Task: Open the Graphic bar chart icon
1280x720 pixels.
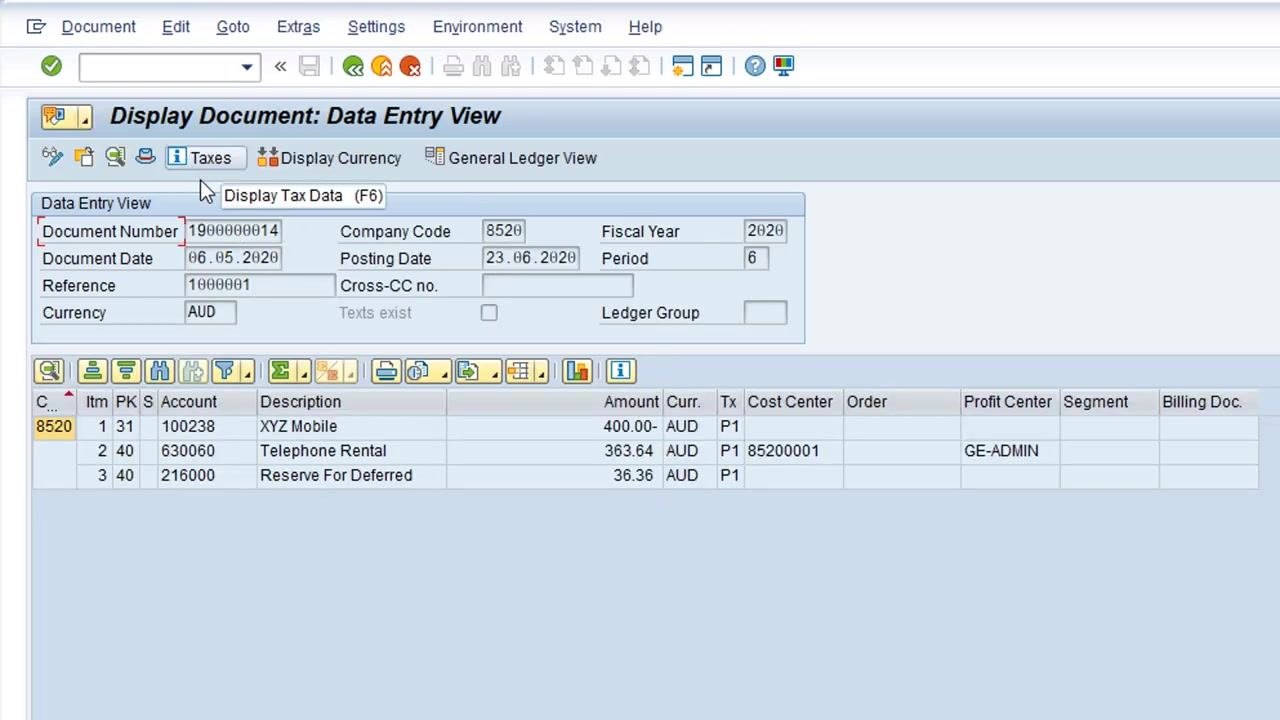Action: [x=577, y=372]
